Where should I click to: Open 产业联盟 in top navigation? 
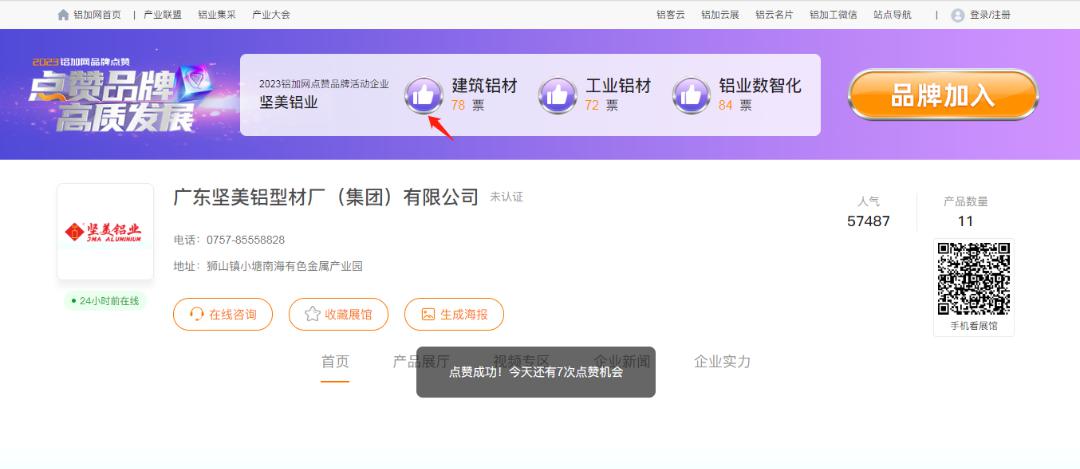[163, 14]
